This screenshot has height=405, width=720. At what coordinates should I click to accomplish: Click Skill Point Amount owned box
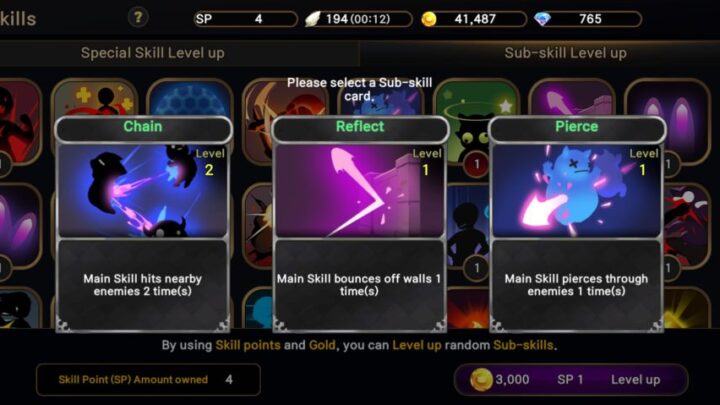pos(148,380)
